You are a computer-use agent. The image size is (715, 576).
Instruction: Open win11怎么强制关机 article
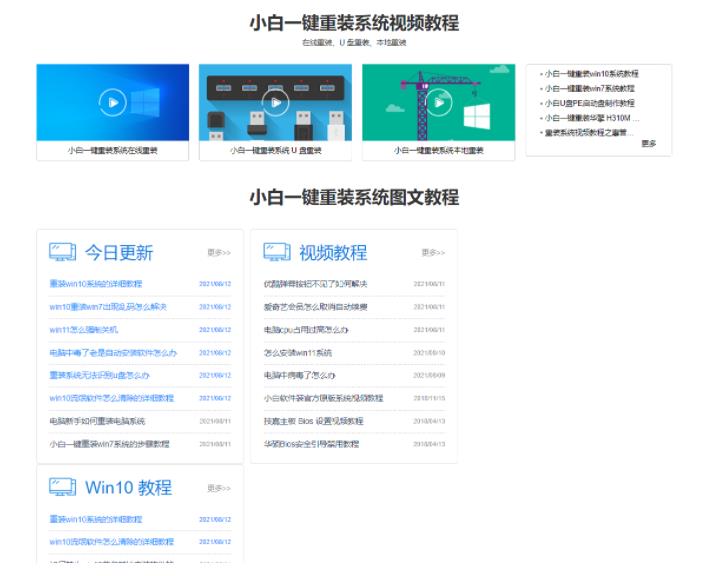click(84, 329)
